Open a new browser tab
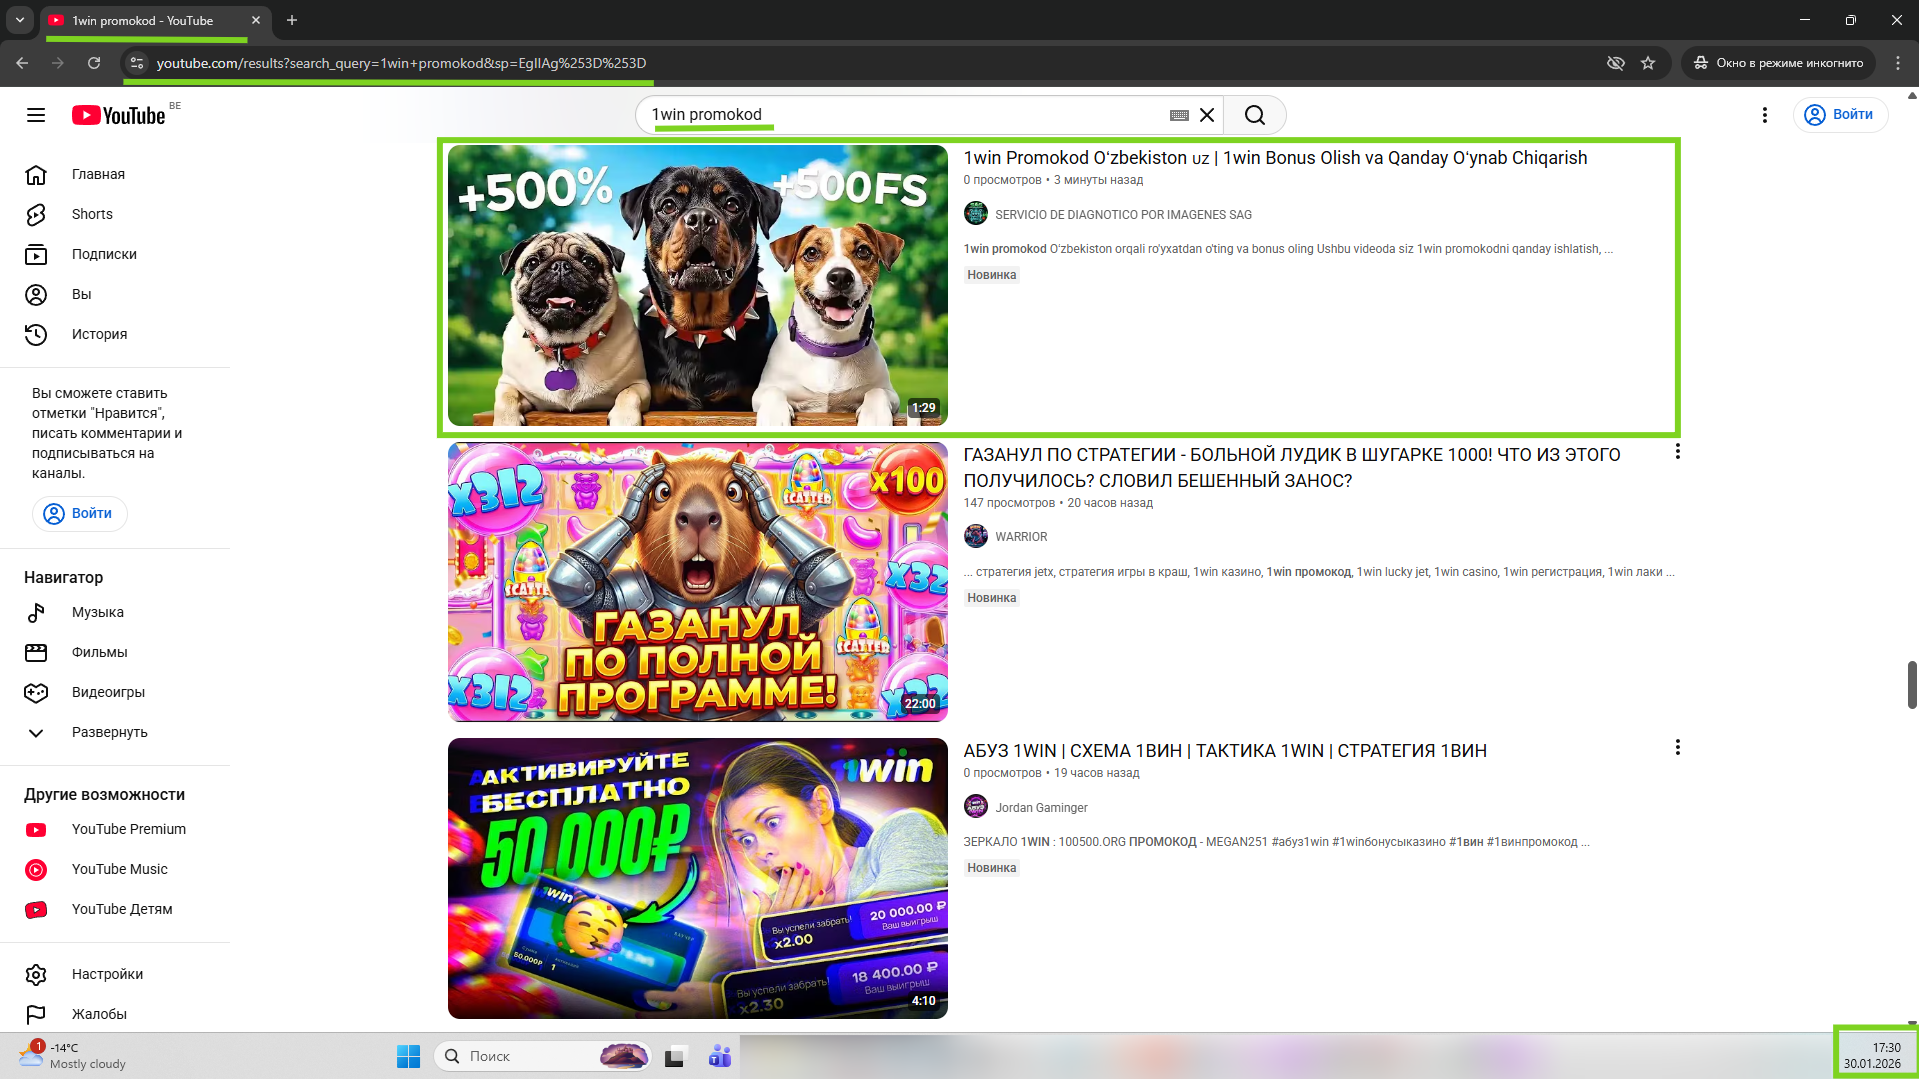Image resolution: width=1919 pixels, height=1079 pixels. (292, 20)
